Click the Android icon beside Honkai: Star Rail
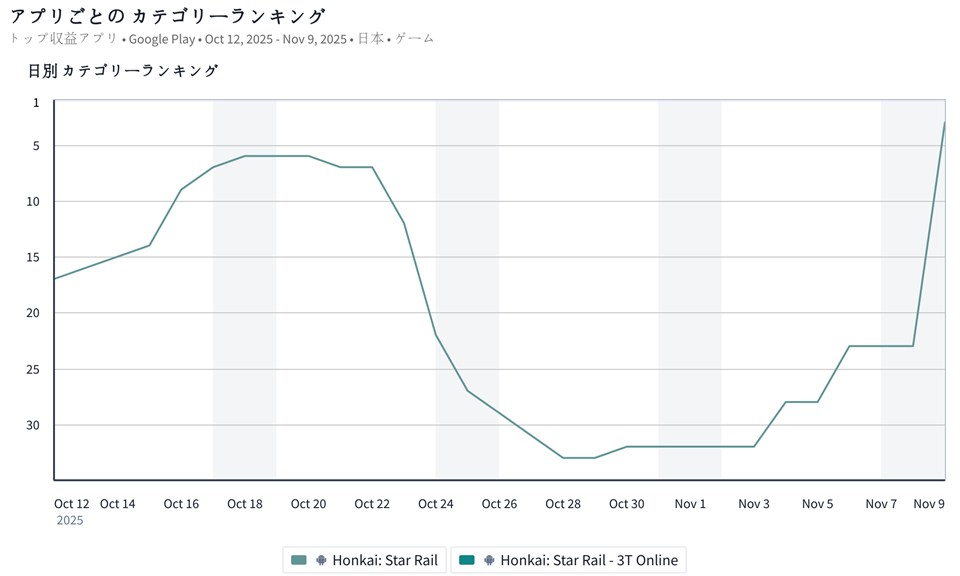 click(321, 560)
